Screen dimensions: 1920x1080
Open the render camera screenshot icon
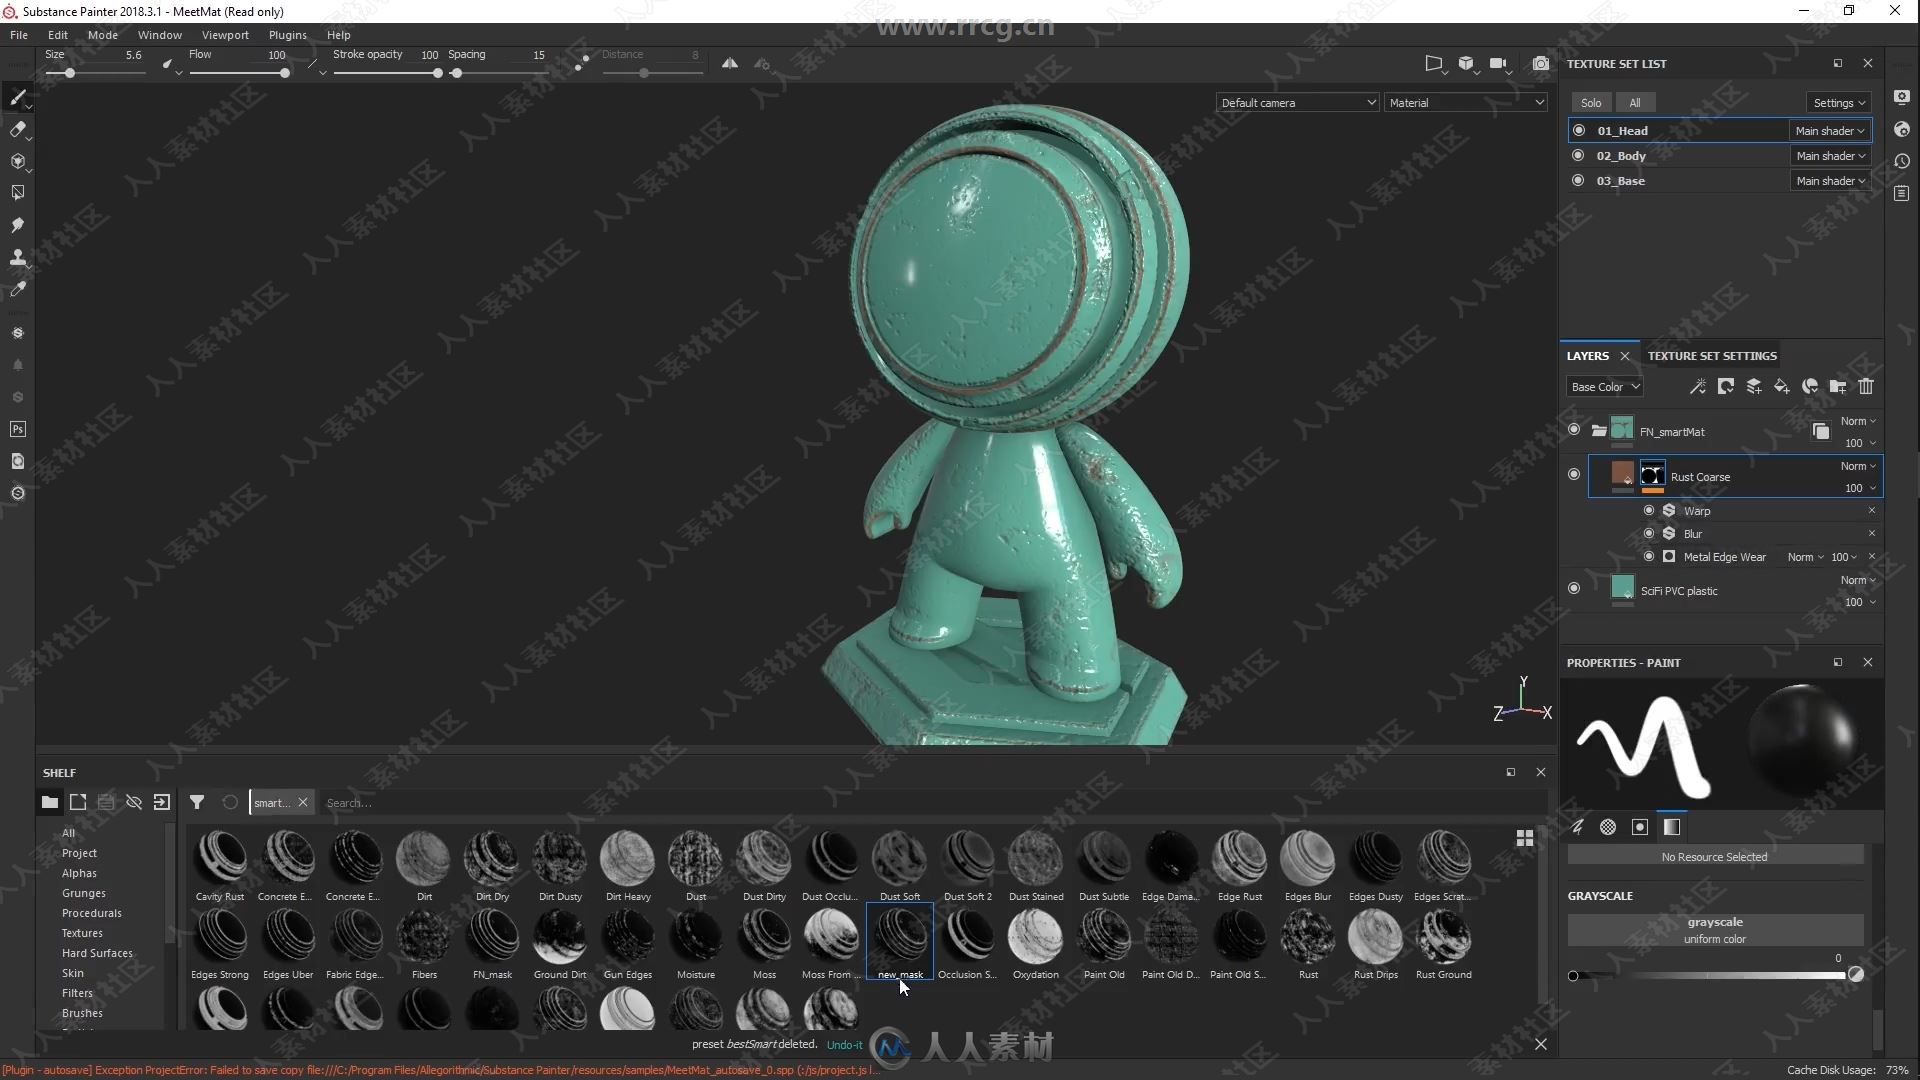(x=1541, y=63)
